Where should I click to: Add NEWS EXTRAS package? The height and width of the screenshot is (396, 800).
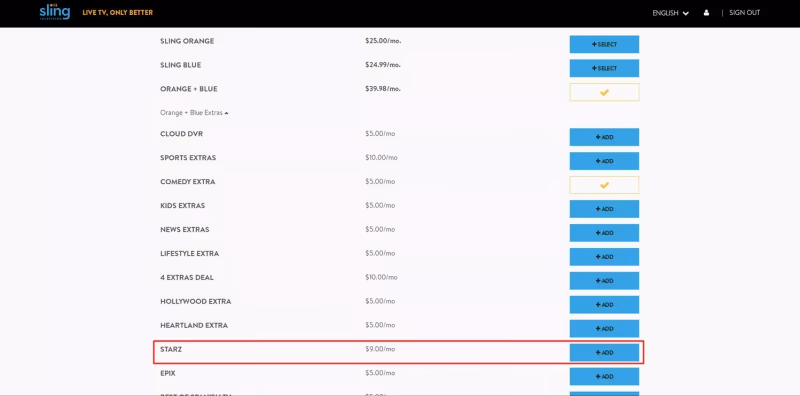coord(604,233)
